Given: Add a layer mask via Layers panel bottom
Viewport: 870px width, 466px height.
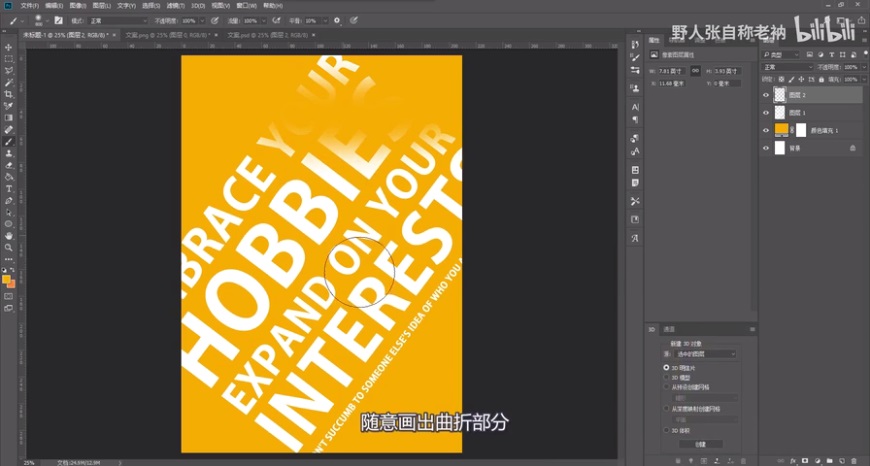Looking at the screenshot, I should [805, 460].
